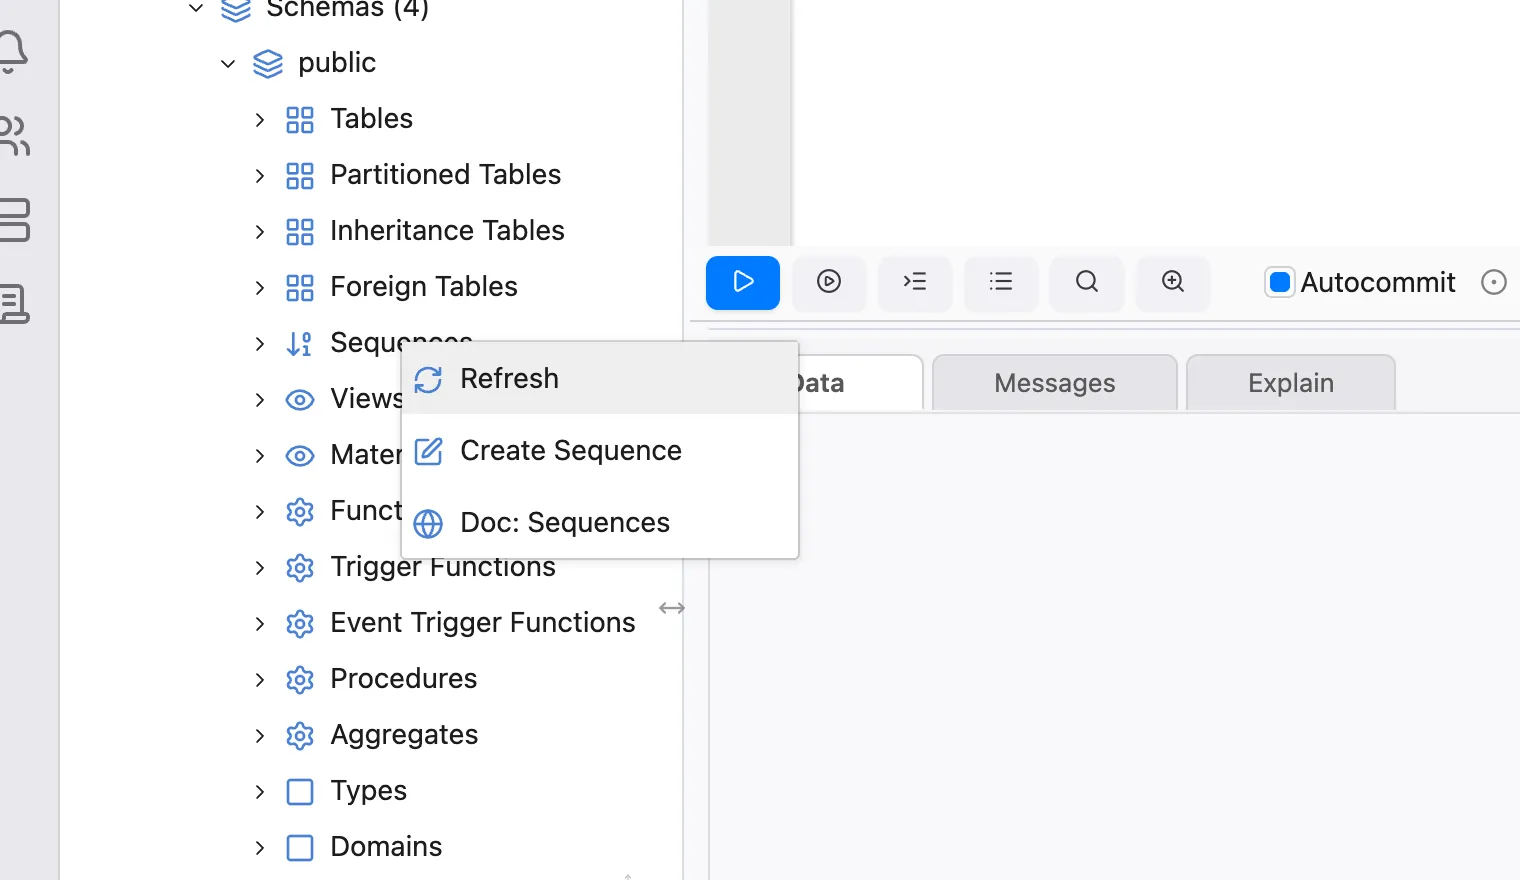Select the Foreign Tables tree row label
This screenshot has height=880, width=1520.
click(x=424, y=288)
